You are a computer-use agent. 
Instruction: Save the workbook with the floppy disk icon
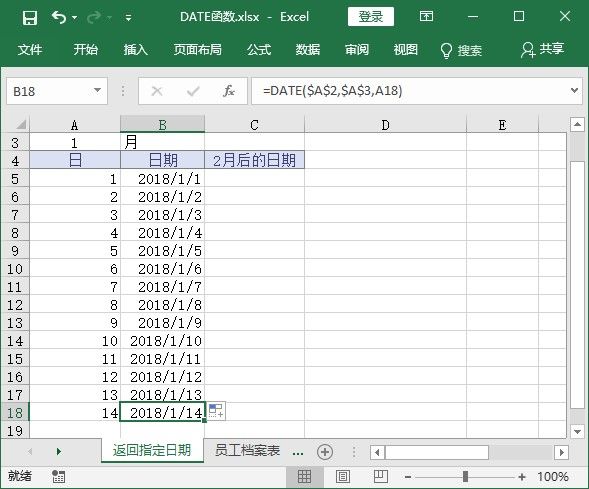[x=30, y=17]
